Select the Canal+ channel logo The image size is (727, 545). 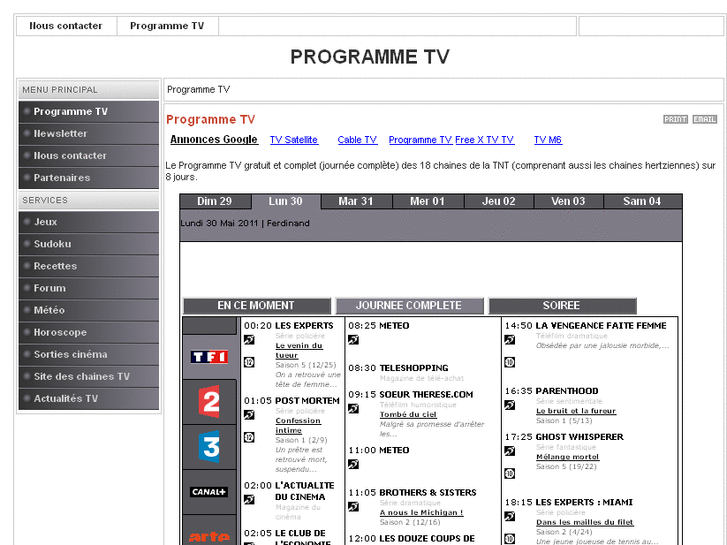click(210, 492)
